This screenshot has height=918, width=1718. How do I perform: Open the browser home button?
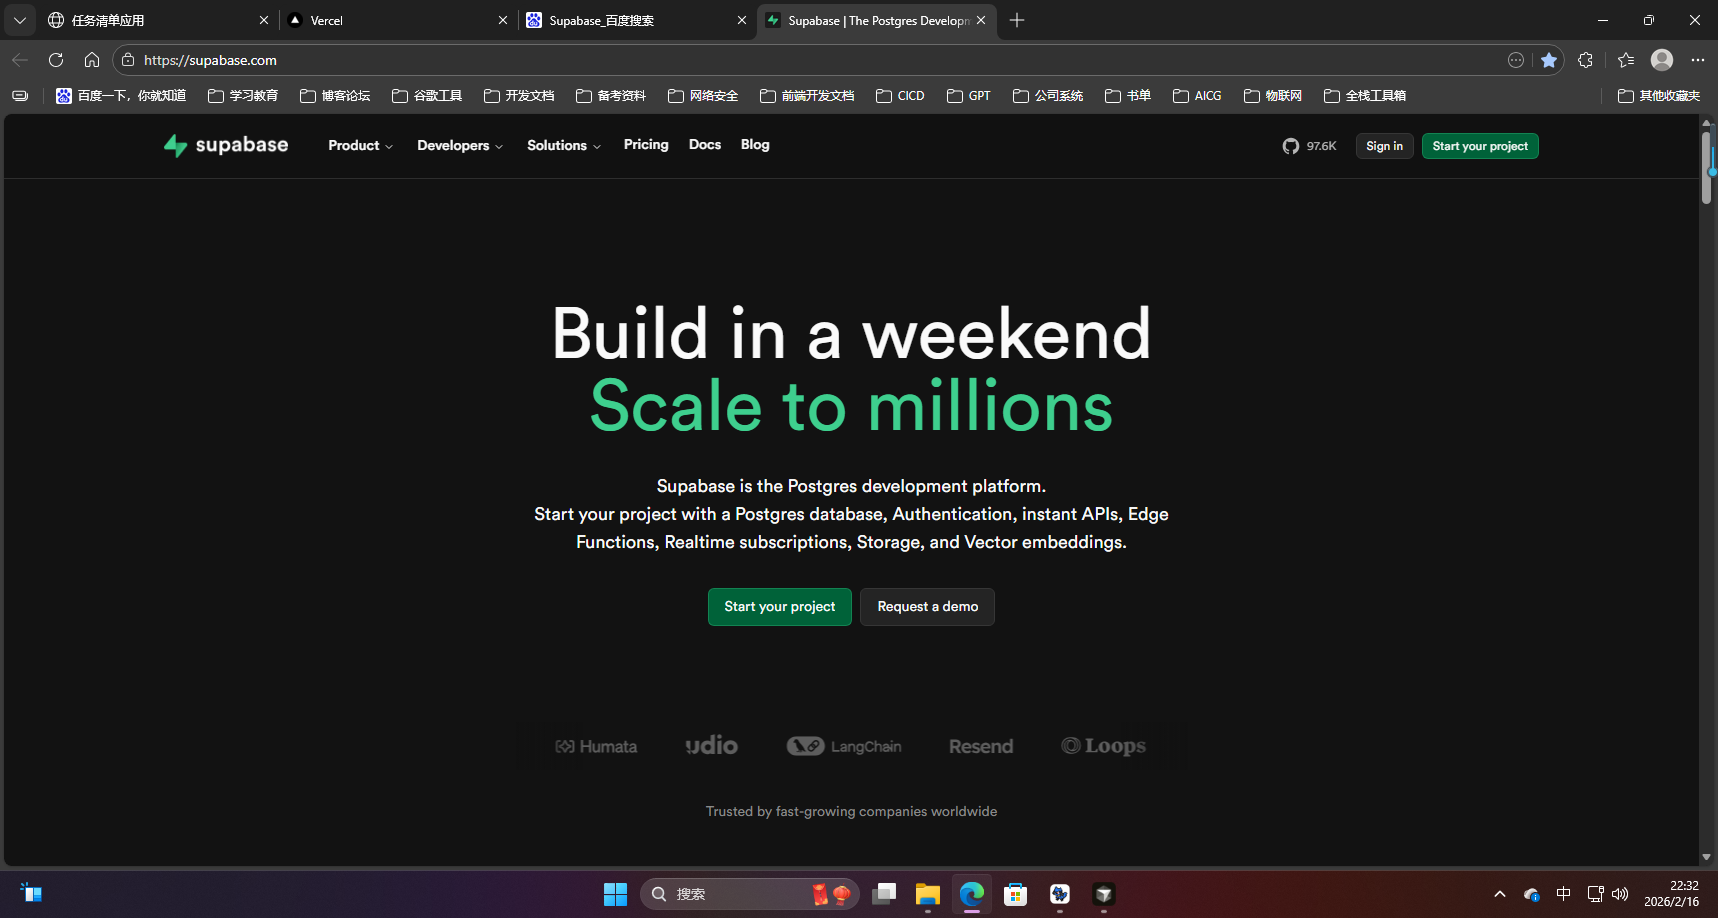pyautogui.click(x=92, y=60)
